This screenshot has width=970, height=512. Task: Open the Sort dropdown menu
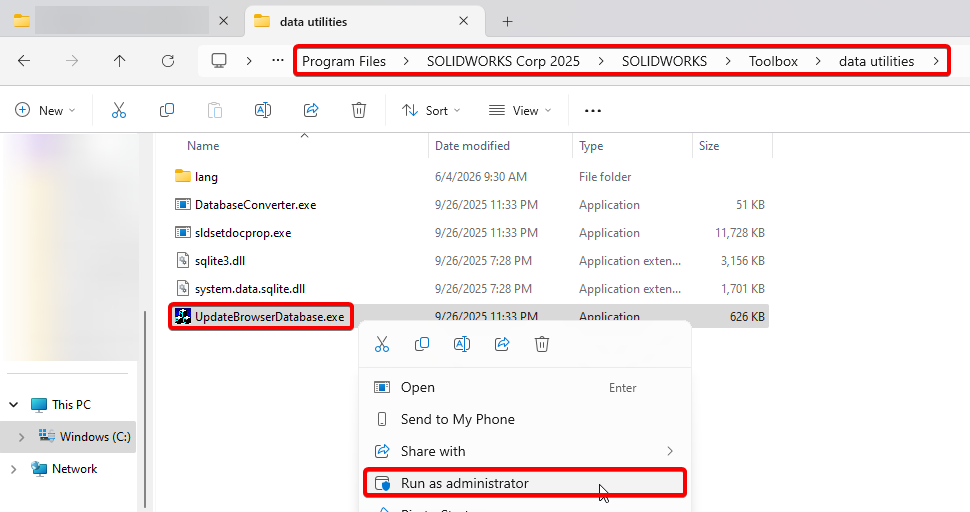tap(431, 111)
